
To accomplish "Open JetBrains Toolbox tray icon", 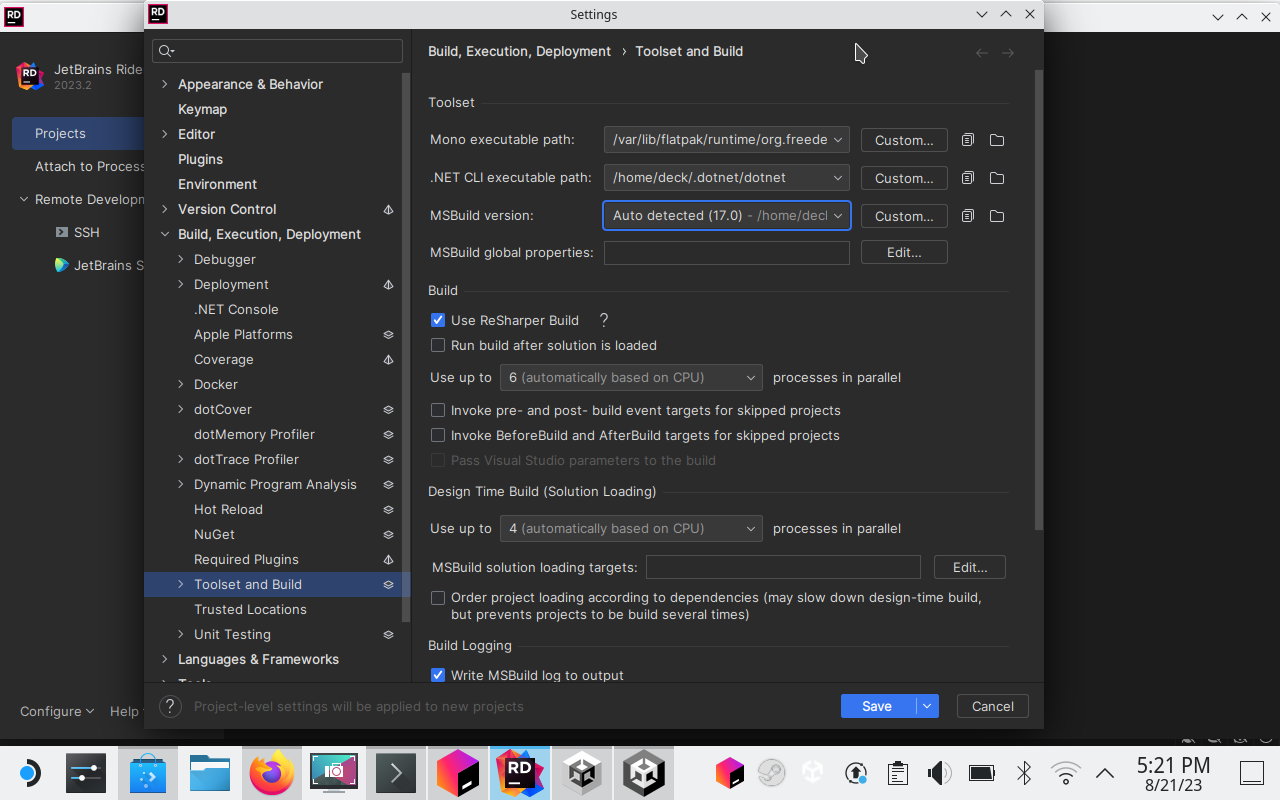I will (x=730, y=773).
